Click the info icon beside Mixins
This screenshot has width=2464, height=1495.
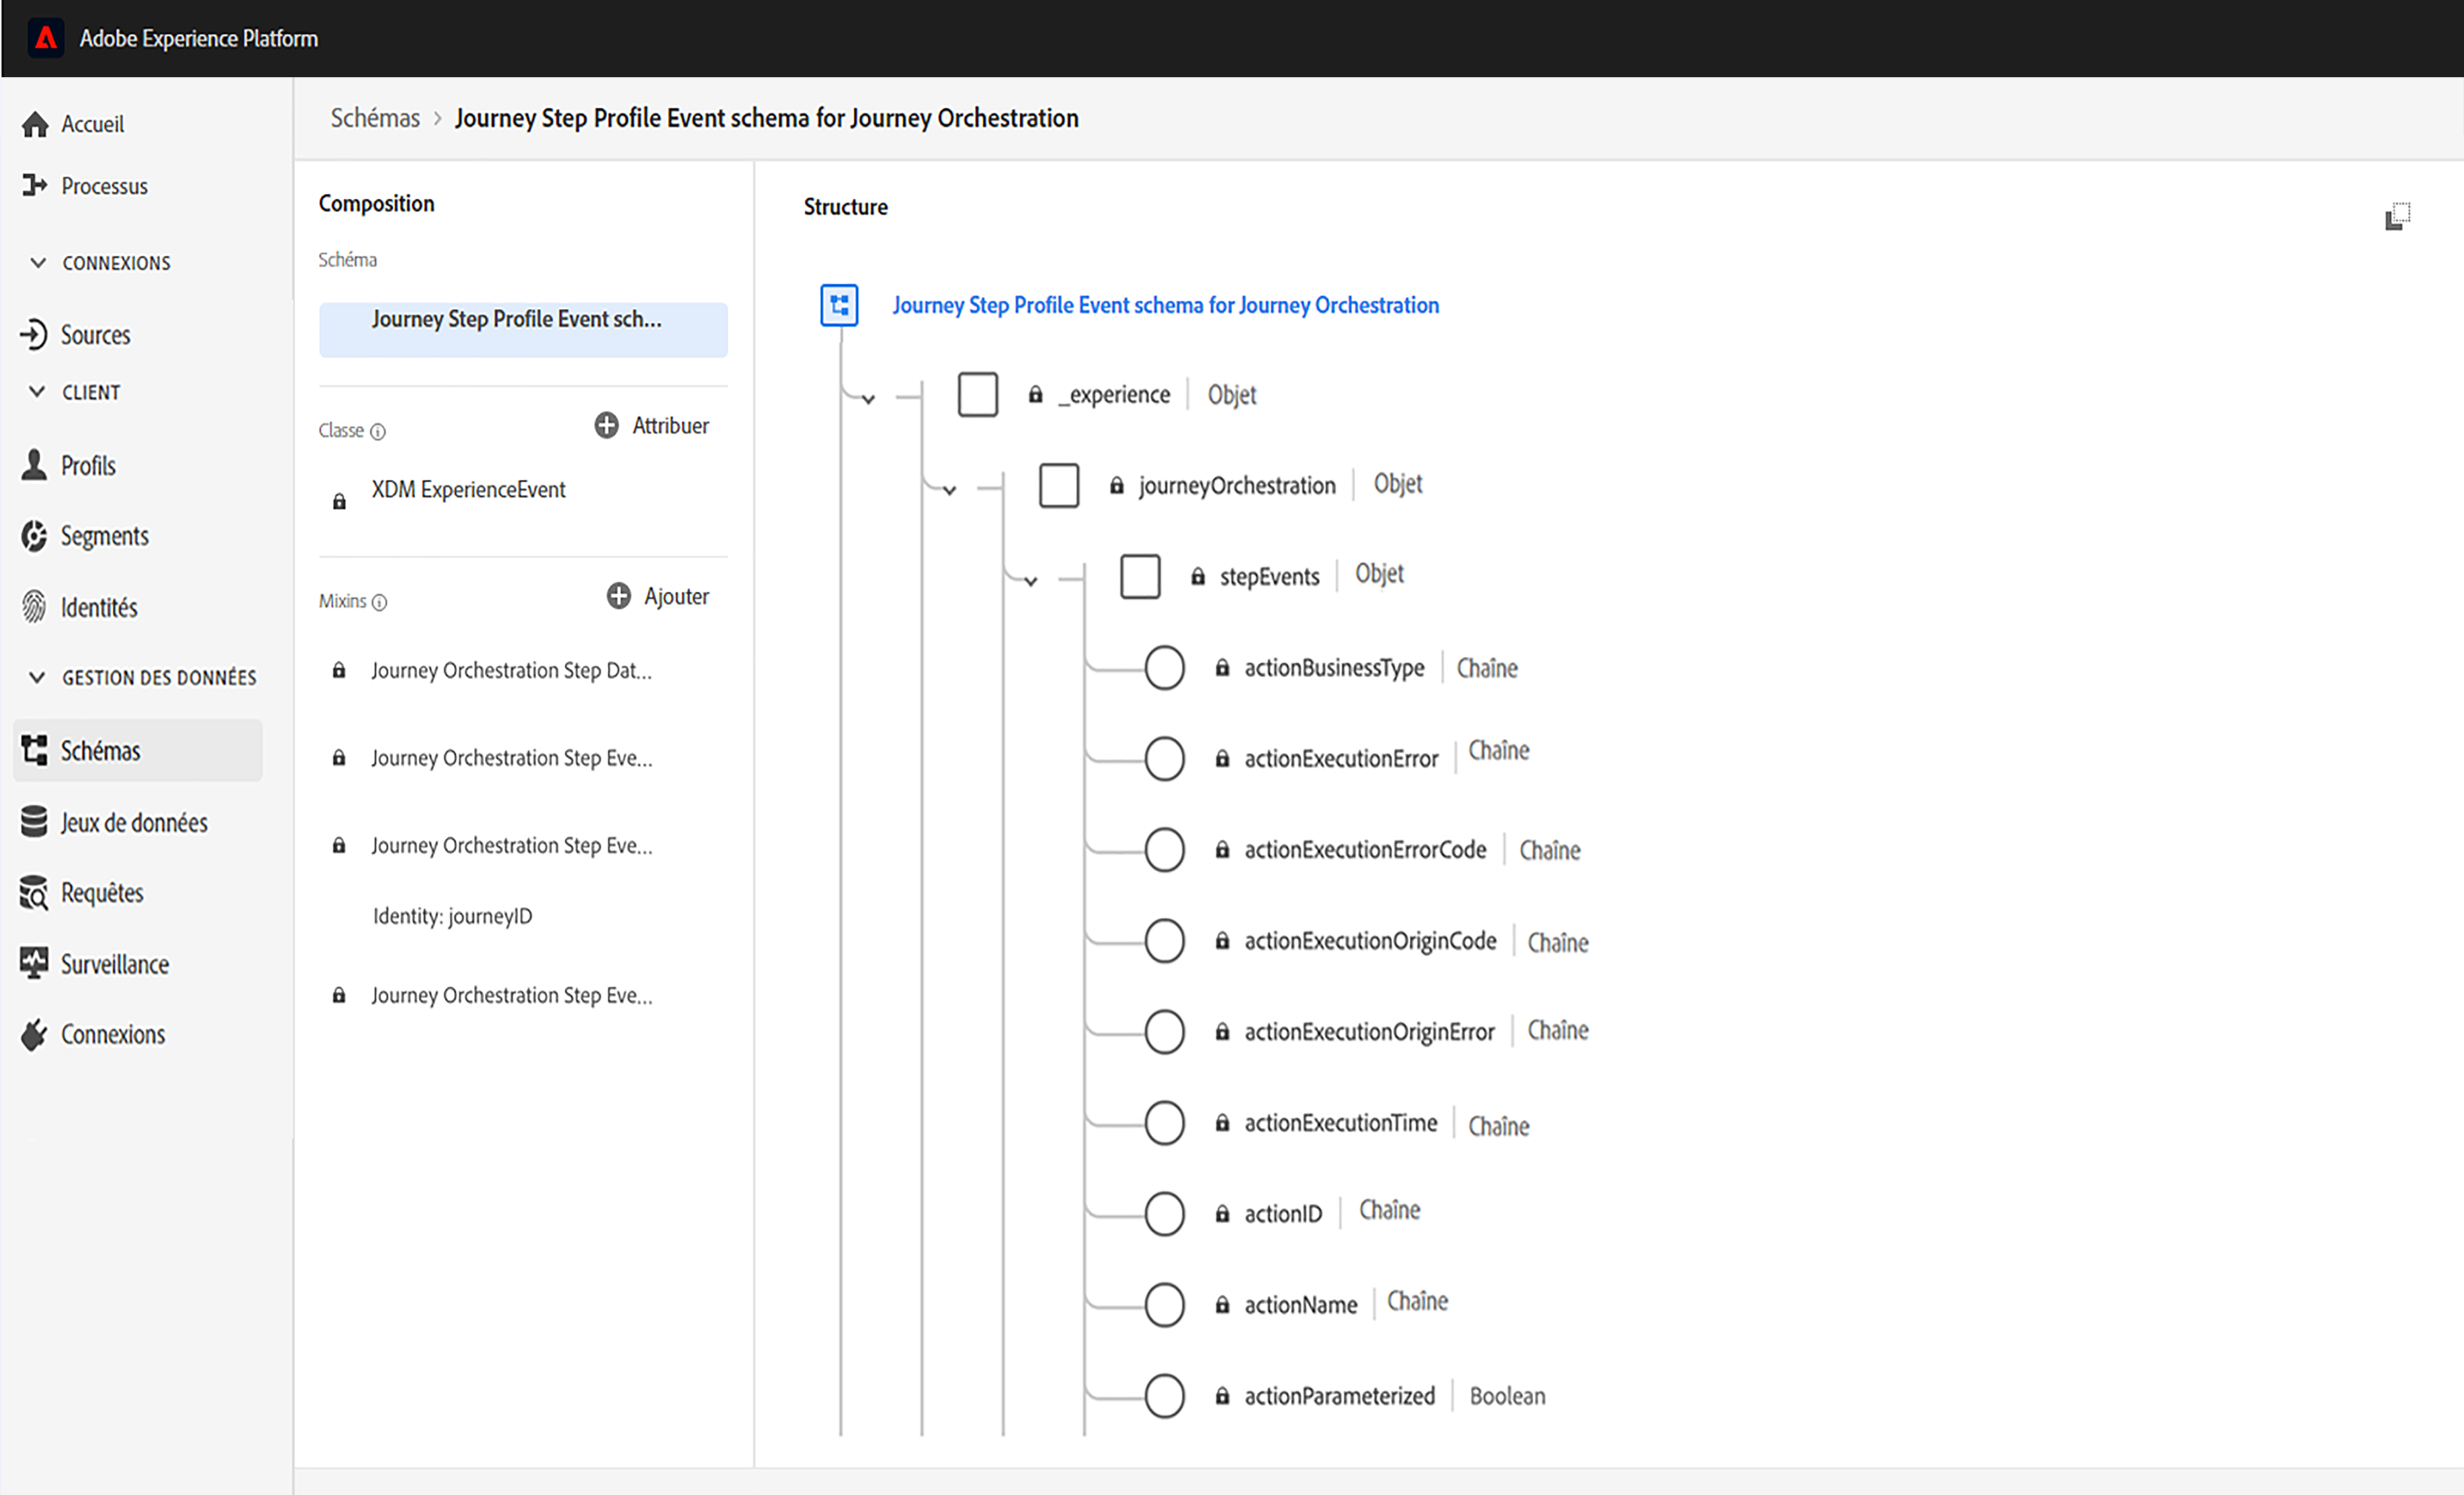380,602
